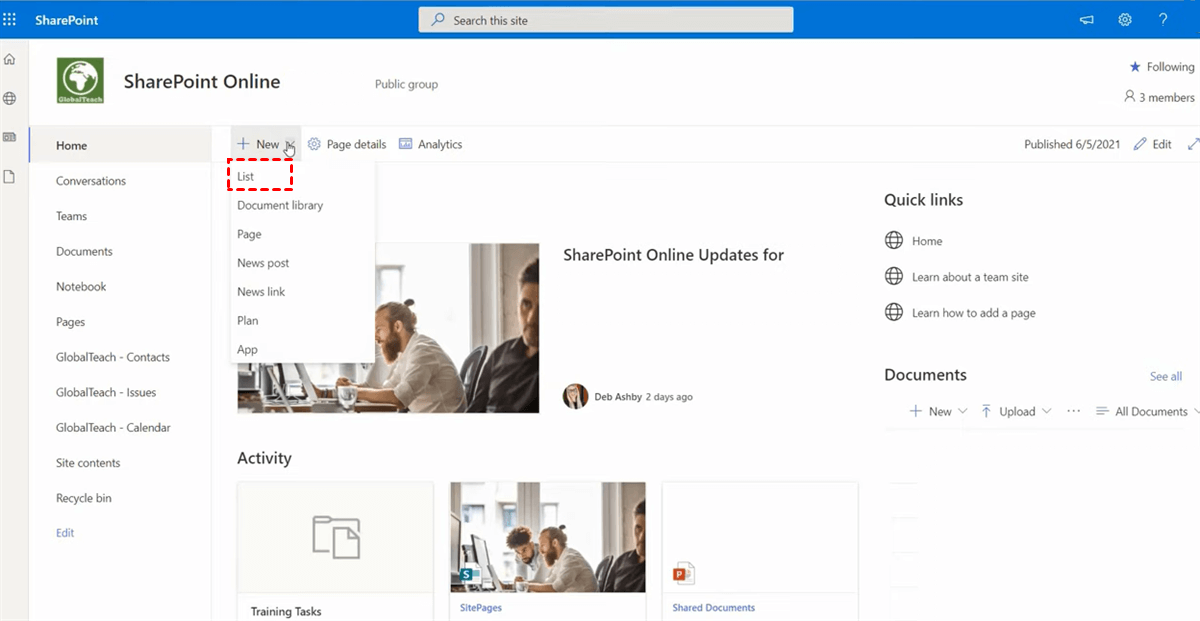
Task: Expand the Upload dropdown
Action: 1016,411
